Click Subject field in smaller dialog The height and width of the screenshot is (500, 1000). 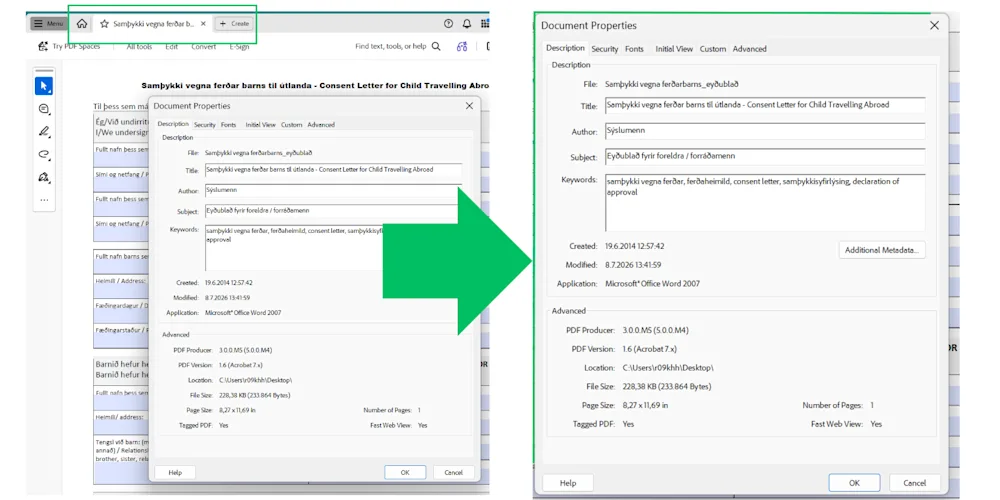pos(334,211)
